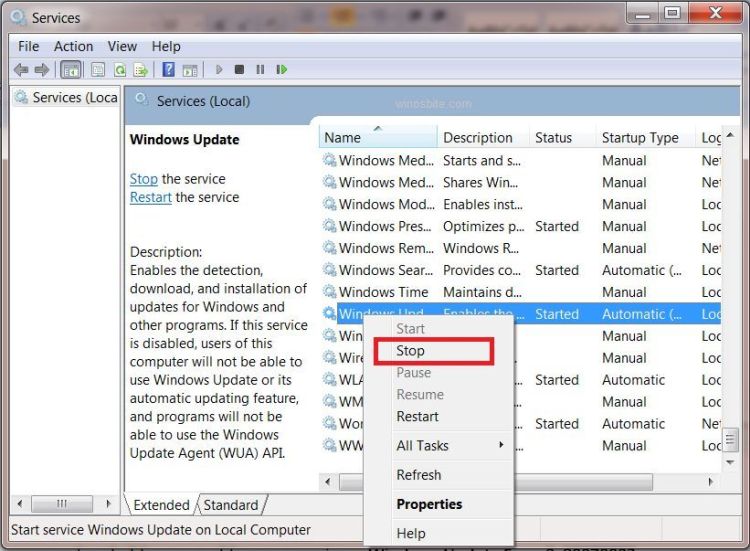Select gear icon of Windows Mod... service
Screen dimensions: 750x551
tap(330, 203)
